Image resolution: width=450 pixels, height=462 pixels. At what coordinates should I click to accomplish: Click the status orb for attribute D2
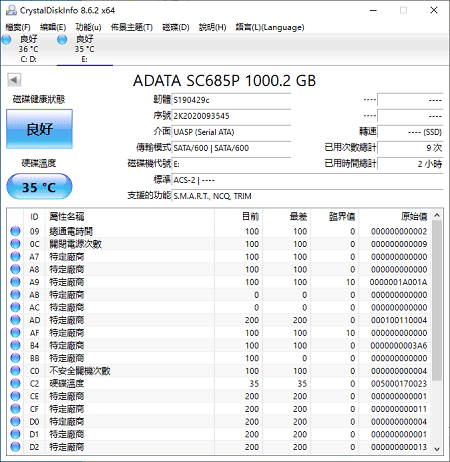(x=15, y=447)
